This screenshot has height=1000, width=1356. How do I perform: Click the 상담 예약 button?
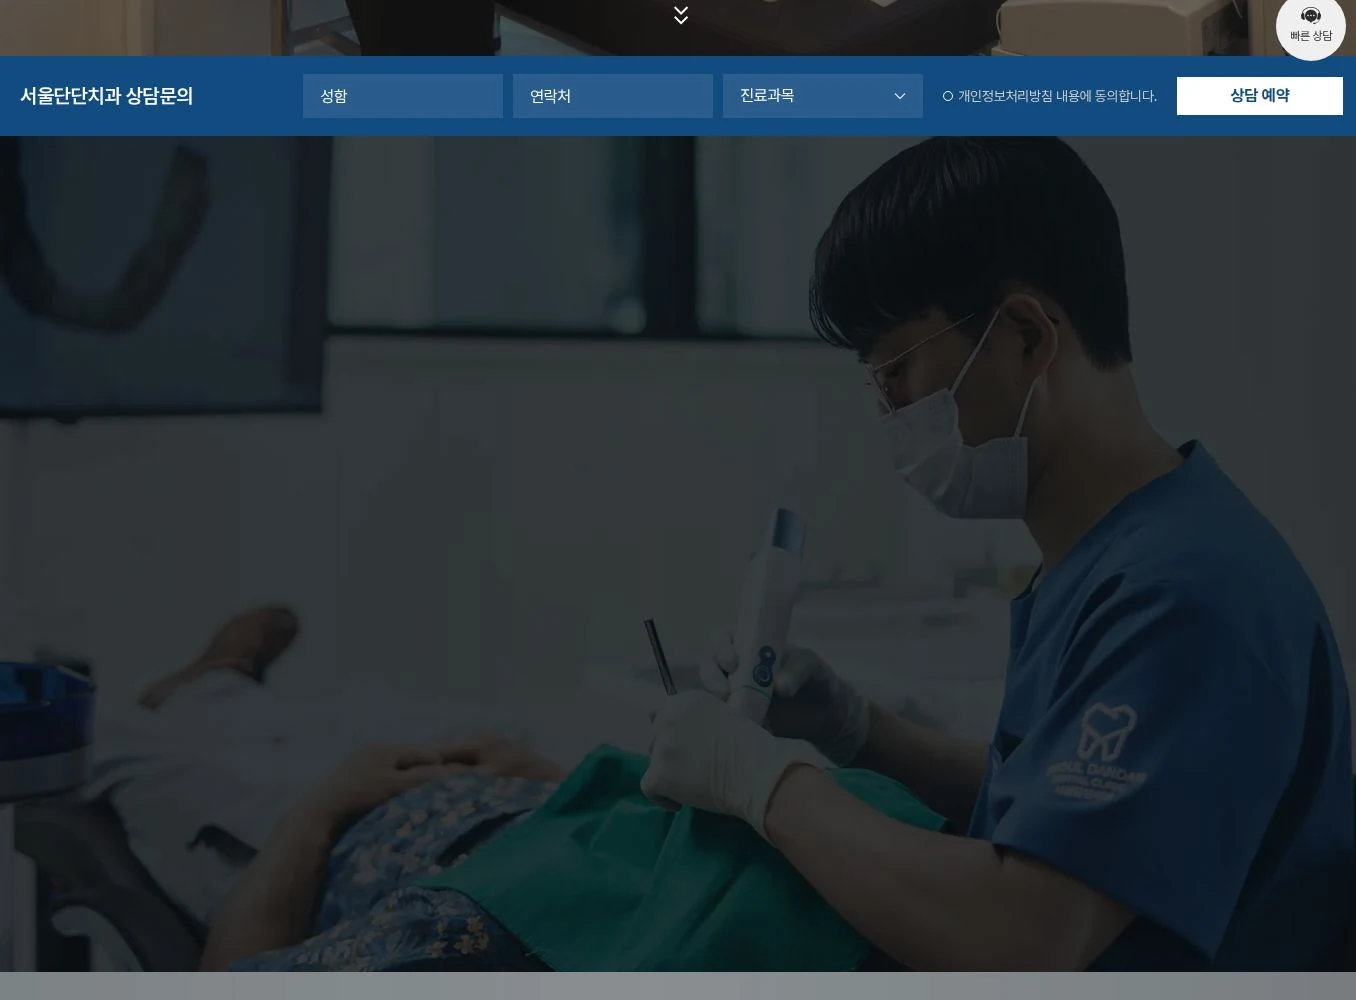click(1260, 96)
